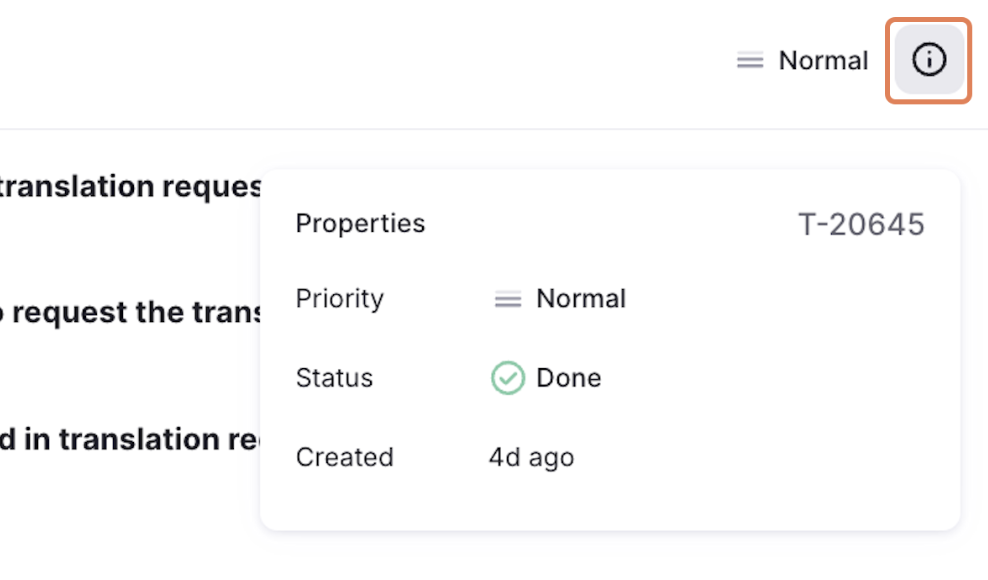Select the Status row label
988x580 pixels.
[x=335, y=378]
